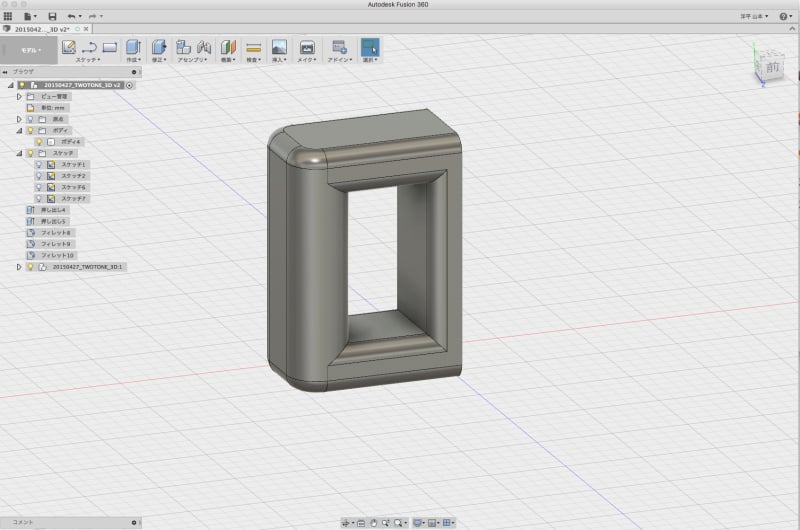Open the data panel grid icon
Screen dimensions: 800x530
point(8,16)
